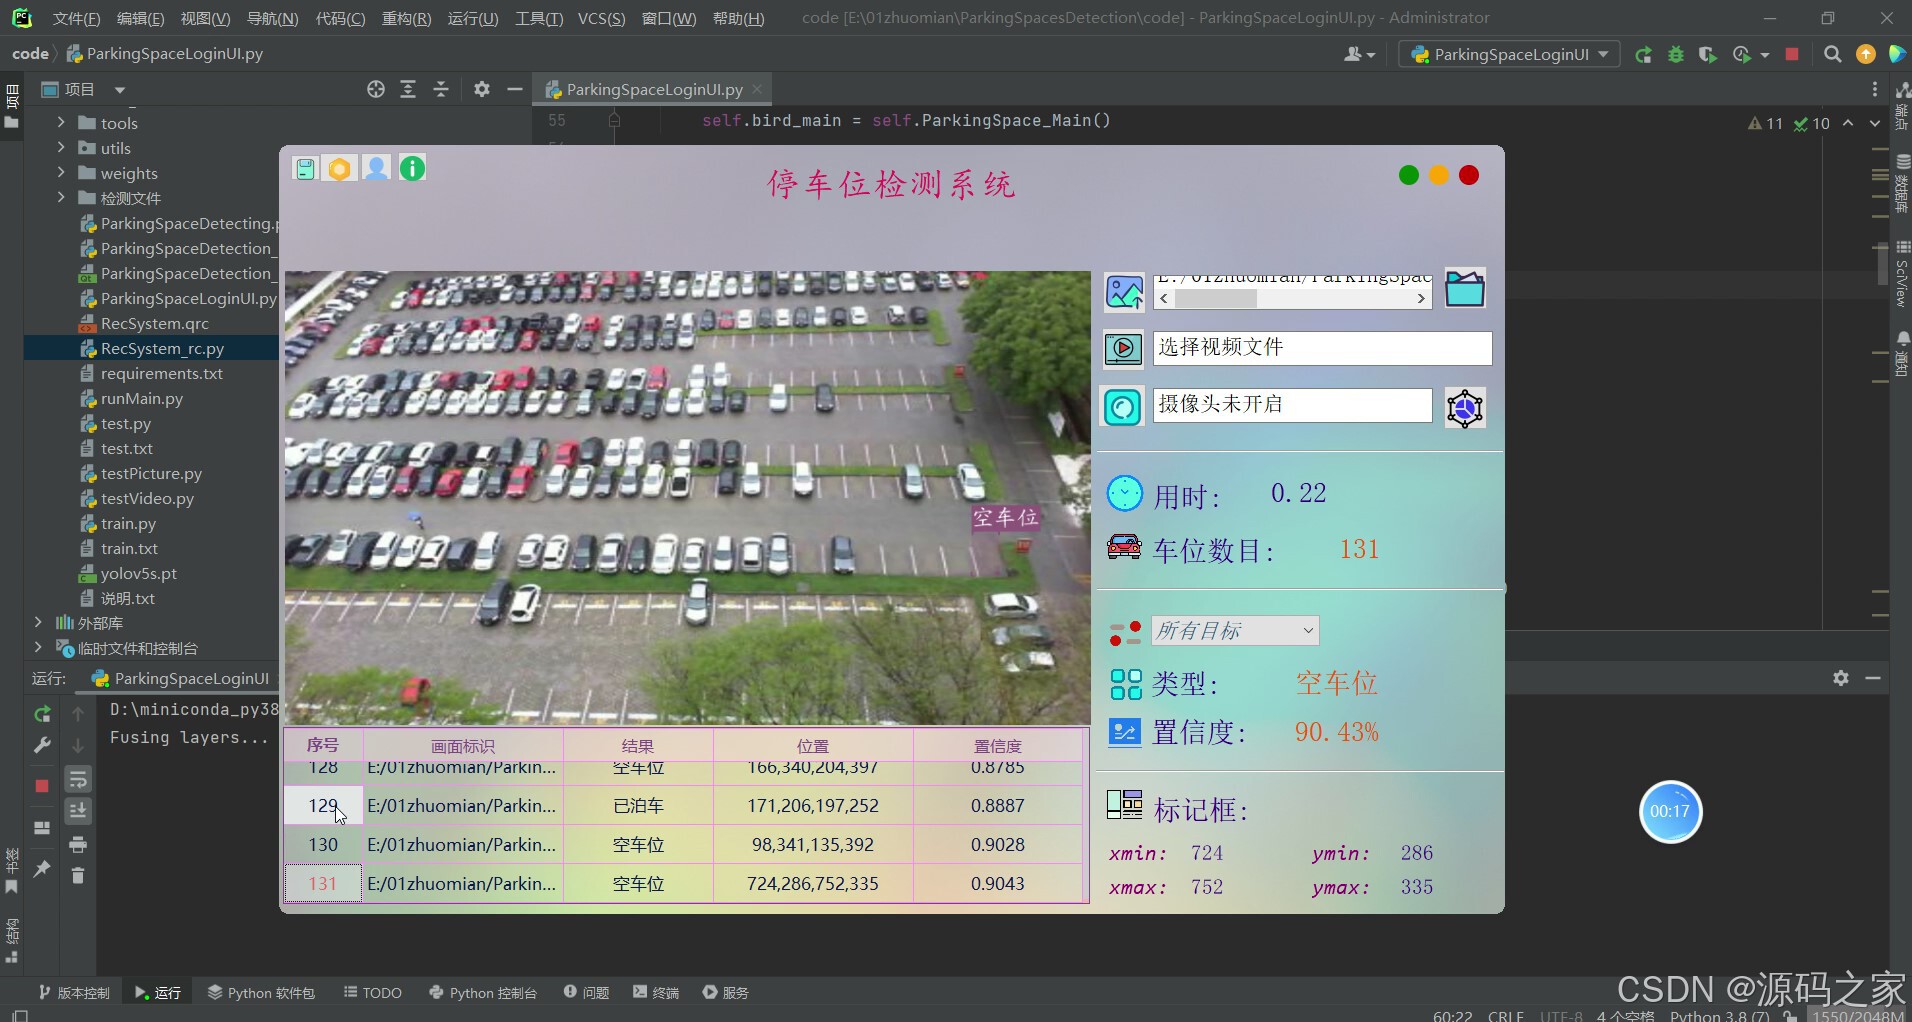The image size is (1912, 1022).
Task: Click the image file picker icon
Action: 1124,292
